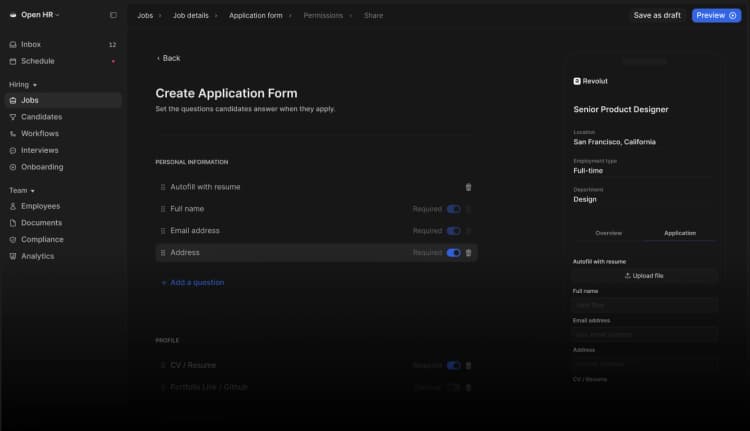Click the Address preview input field

pos(644,364)
